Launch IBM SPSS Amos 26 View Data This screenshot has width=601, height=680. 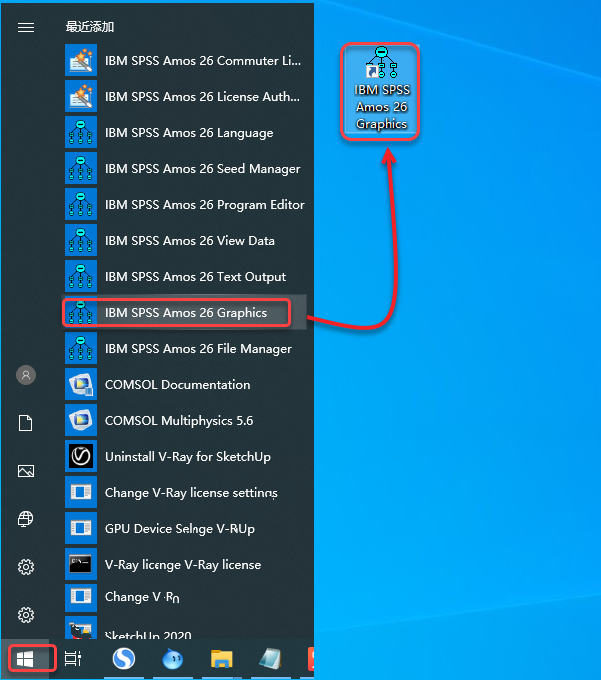point(185,240)
